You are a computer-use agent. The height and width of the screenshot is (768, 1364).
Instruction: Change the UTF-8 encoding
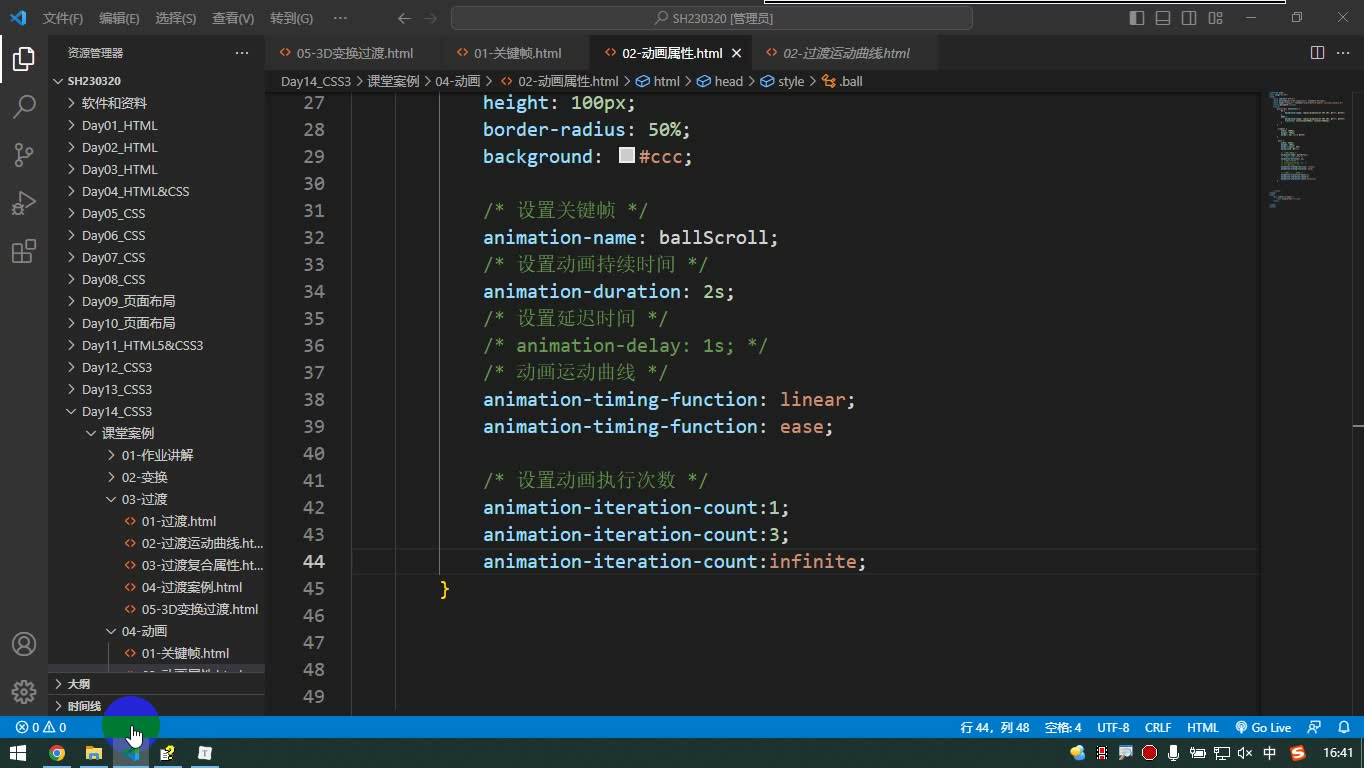tap(1113, 727)
